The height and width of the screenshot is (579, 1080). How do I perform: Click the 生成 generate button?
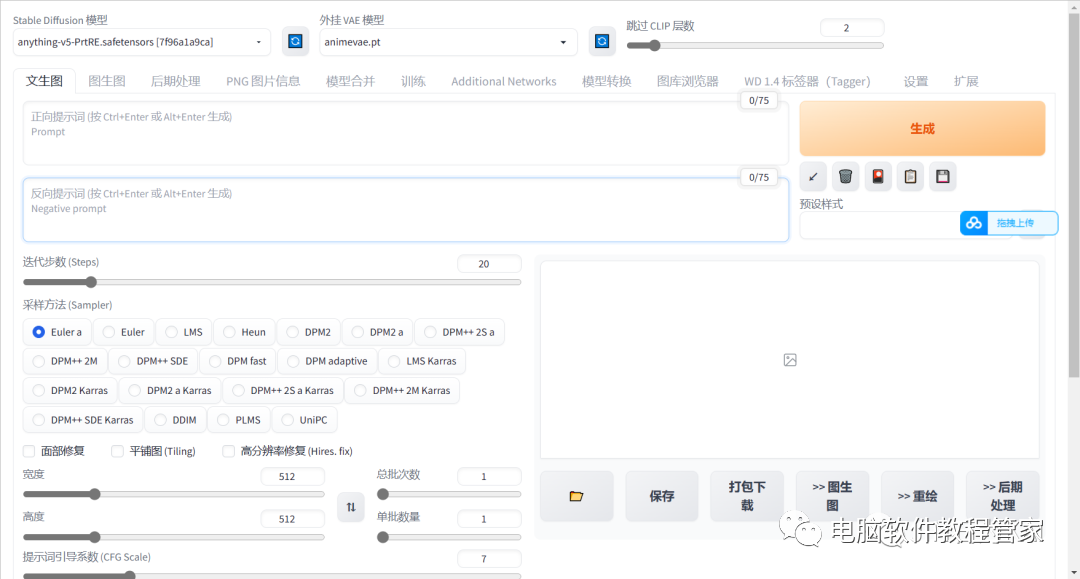coord(921,128)
